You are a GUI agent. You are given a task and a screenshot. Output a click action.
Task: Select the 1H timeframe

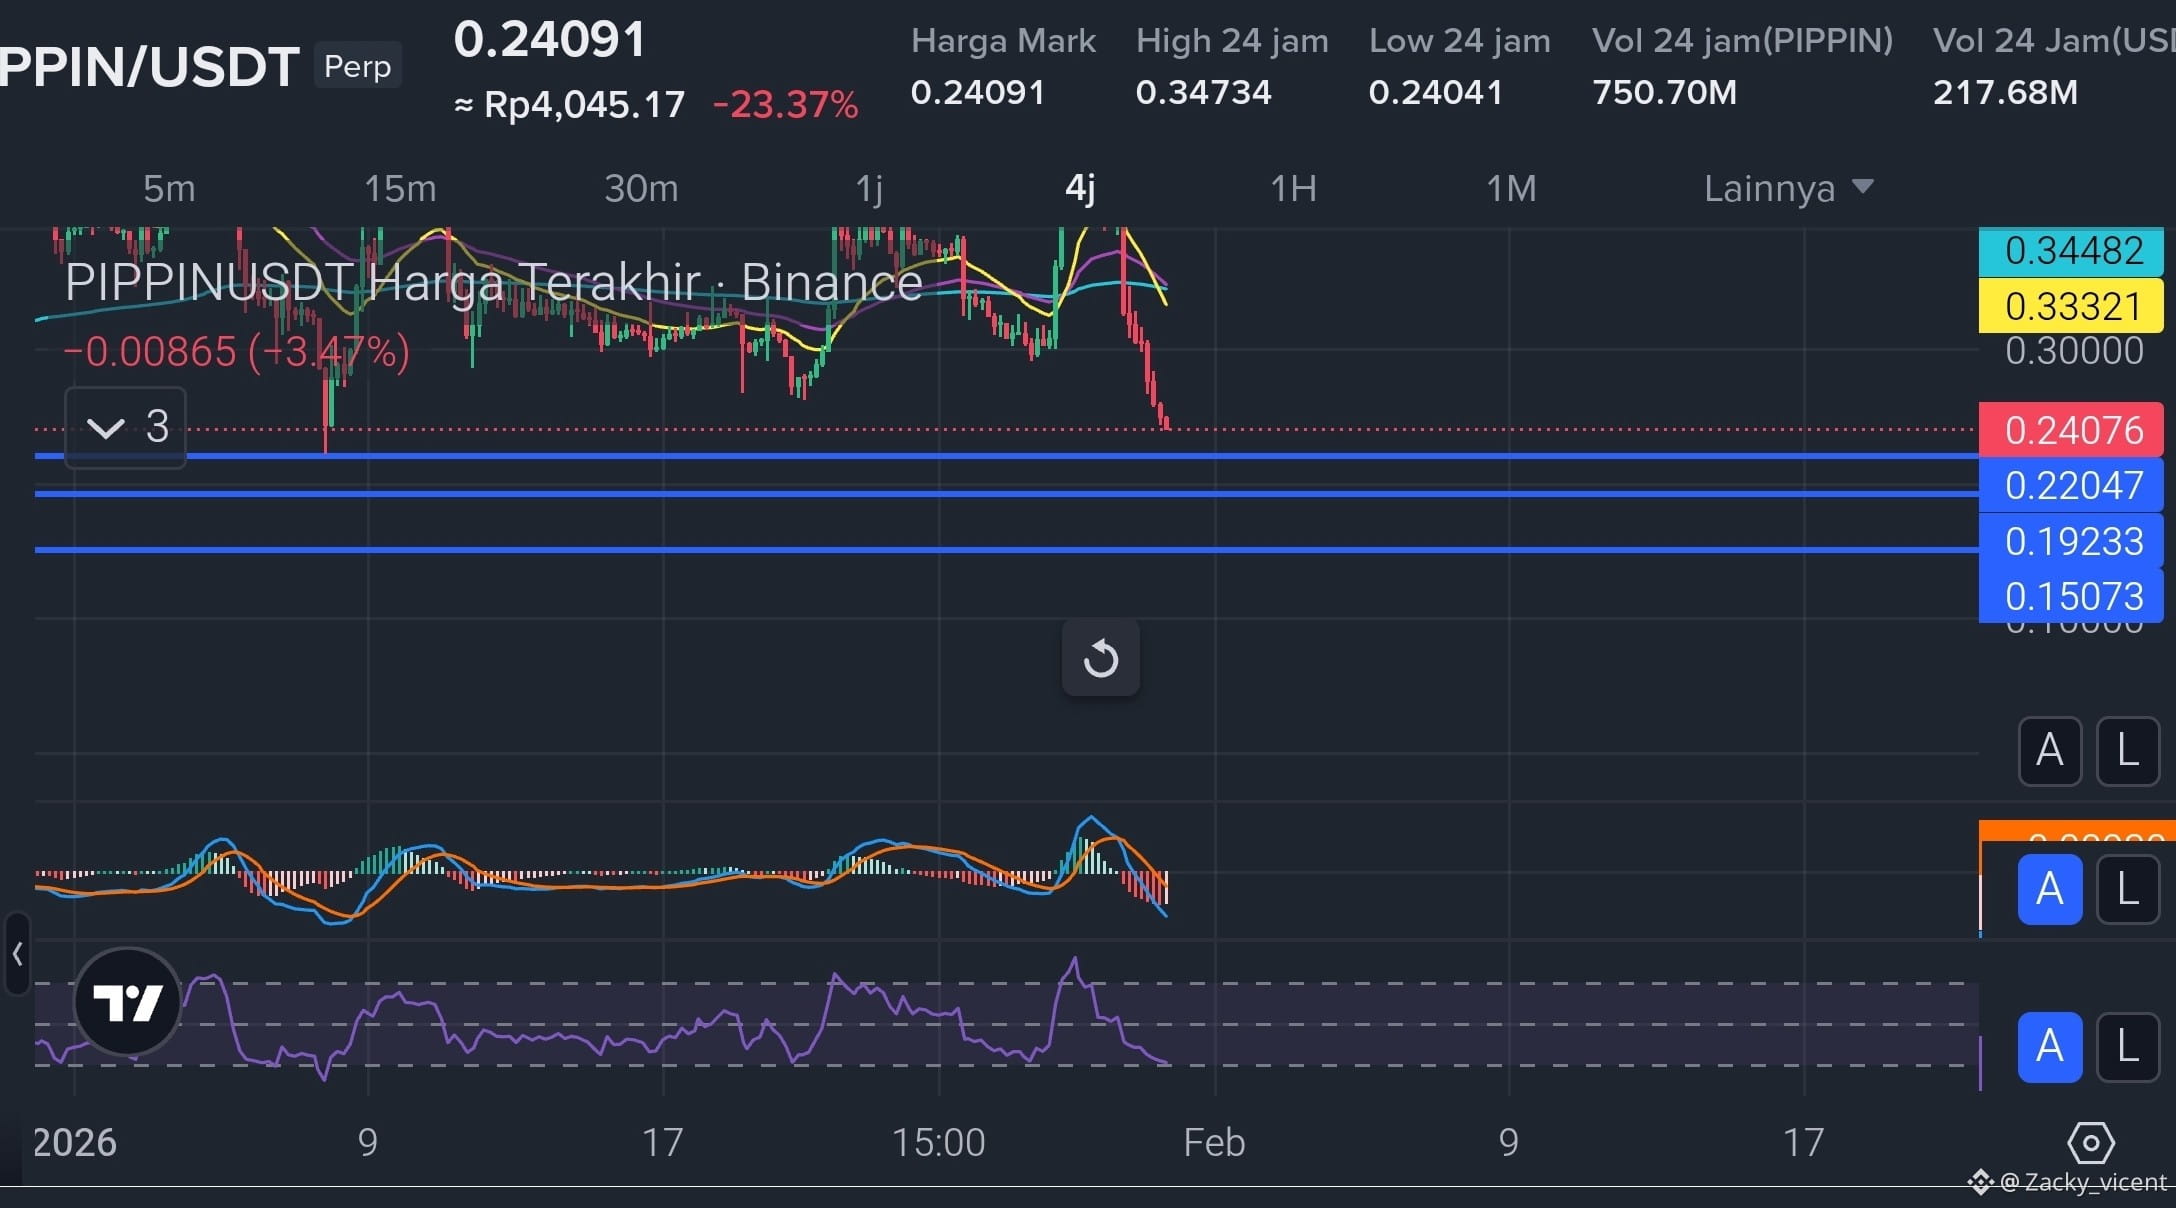click(x=1292, y=188)
